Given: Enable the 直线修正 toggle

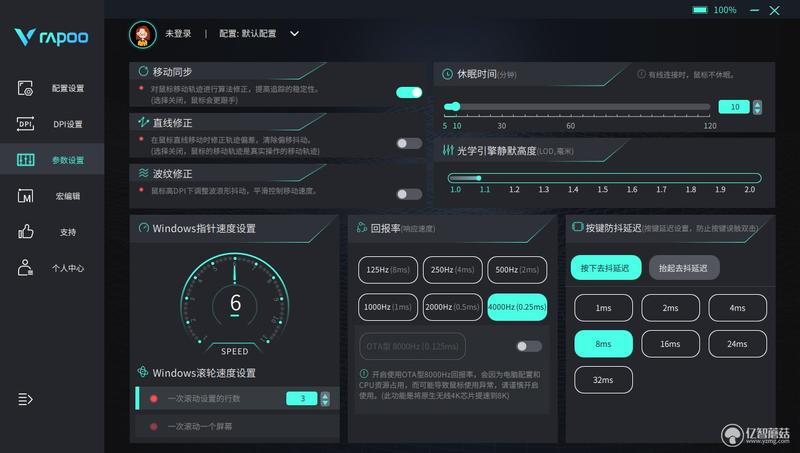Looking at the screenshot, I should click(x=409, y=143).
